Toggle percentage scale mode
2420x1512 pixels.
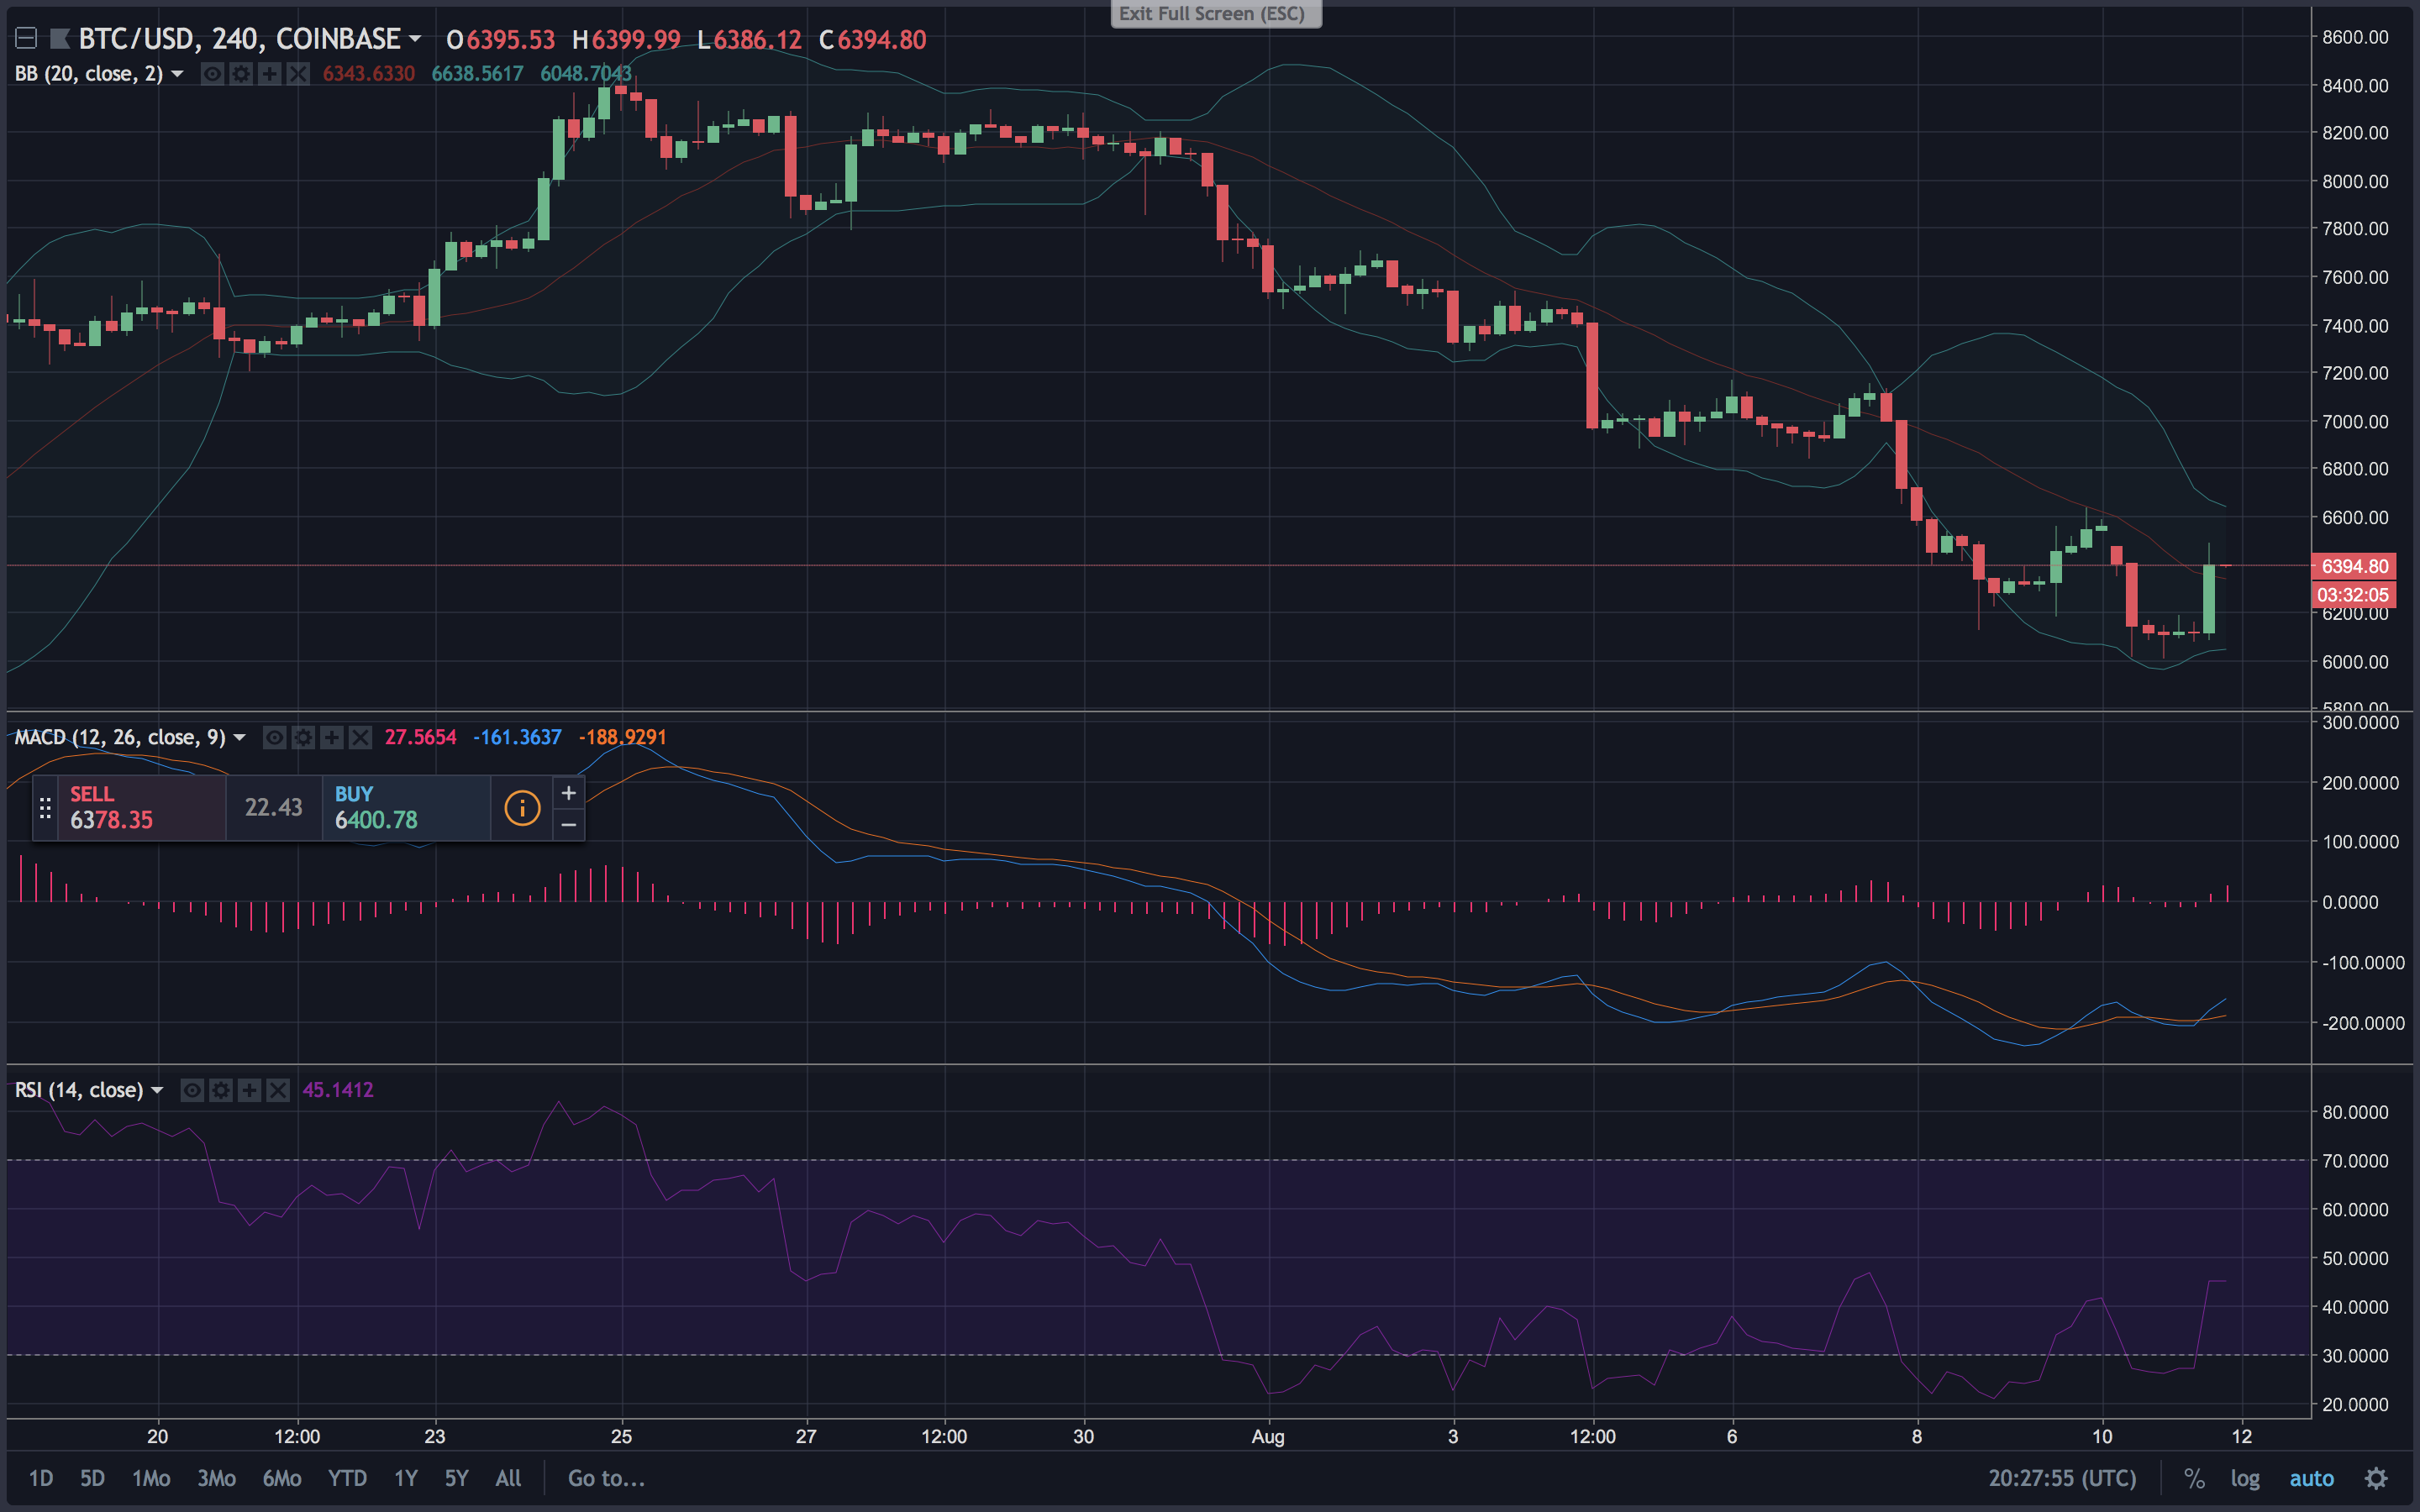(2194, 1478)
